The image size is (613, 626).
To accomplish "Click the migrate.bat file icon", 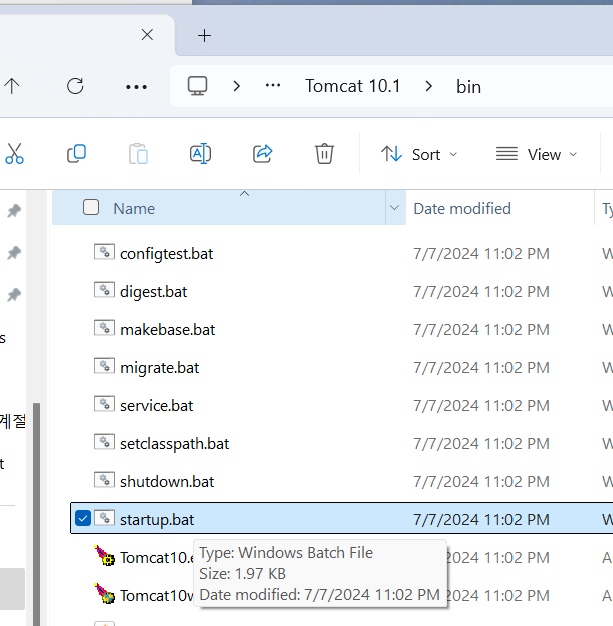I will (x=105, y=366).
